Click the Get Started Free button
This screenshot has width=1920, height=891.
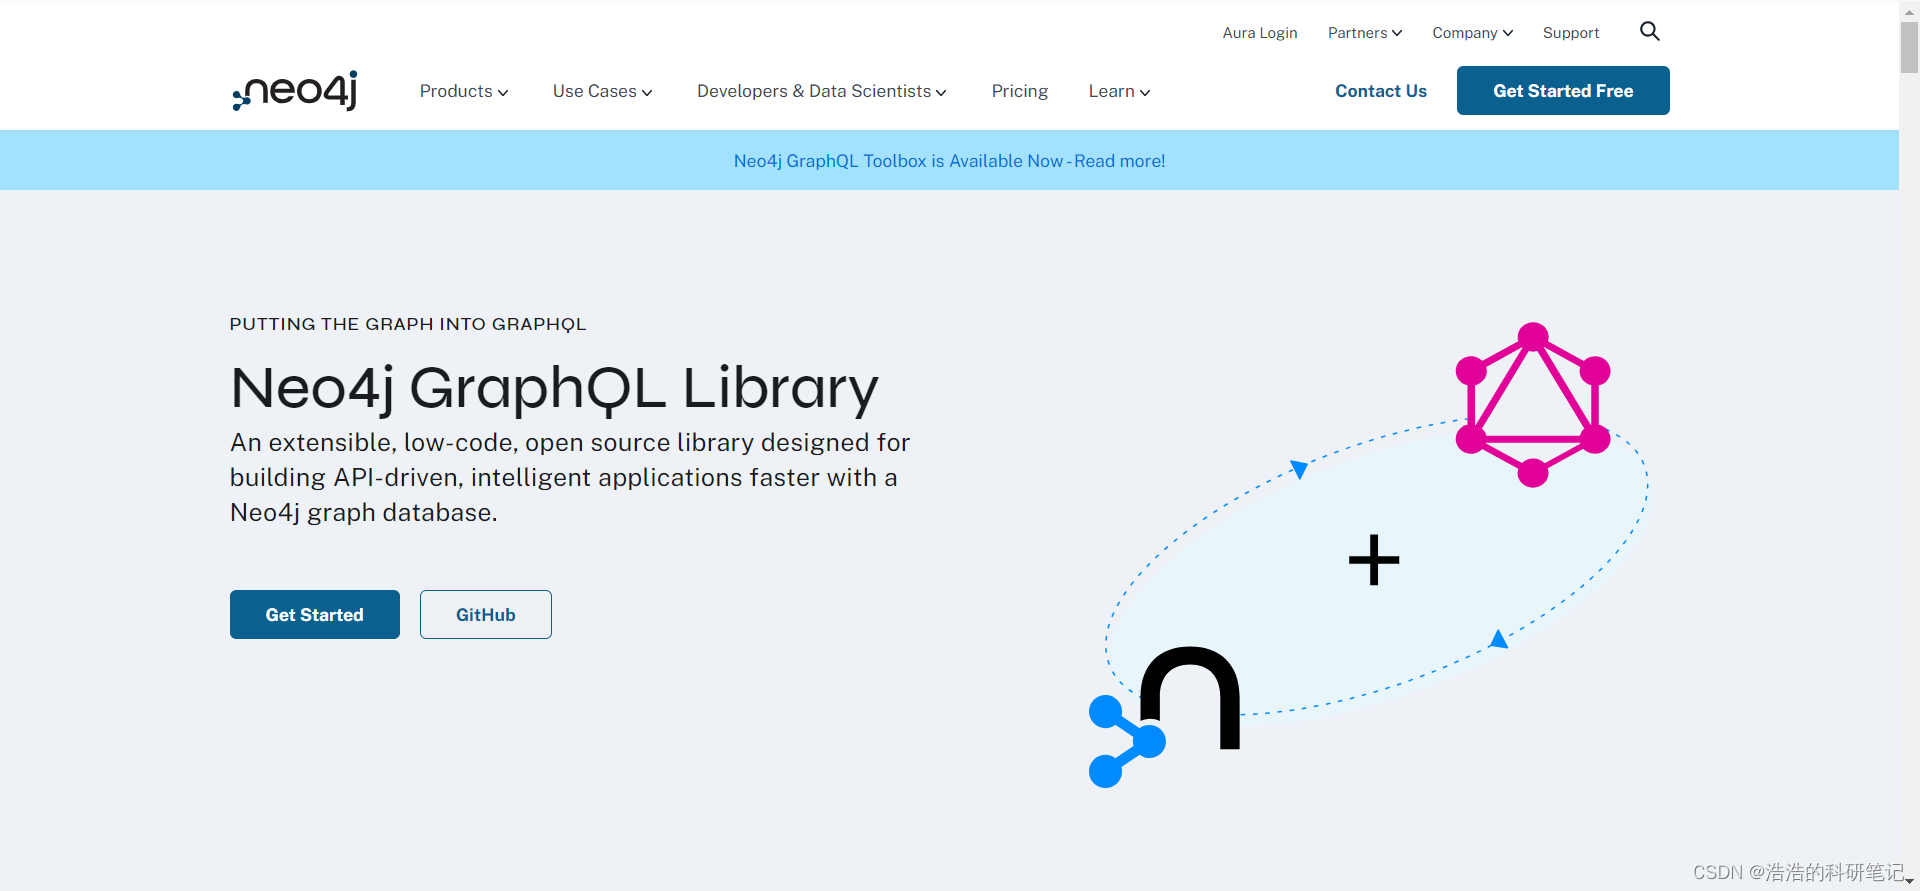(x=1563, y=91)
